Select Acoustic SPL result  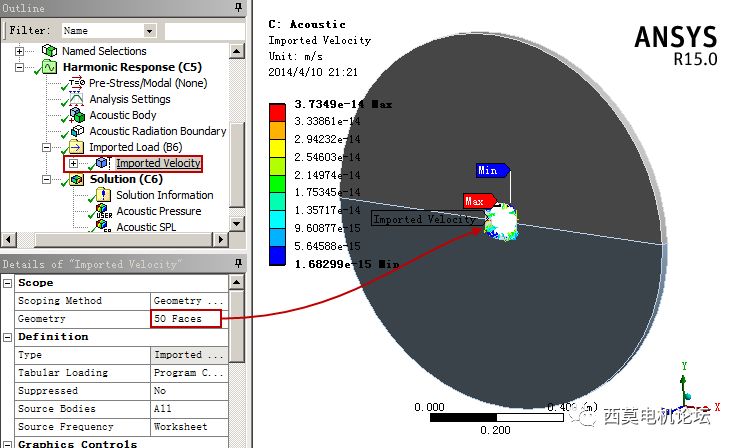pos(146,227)
